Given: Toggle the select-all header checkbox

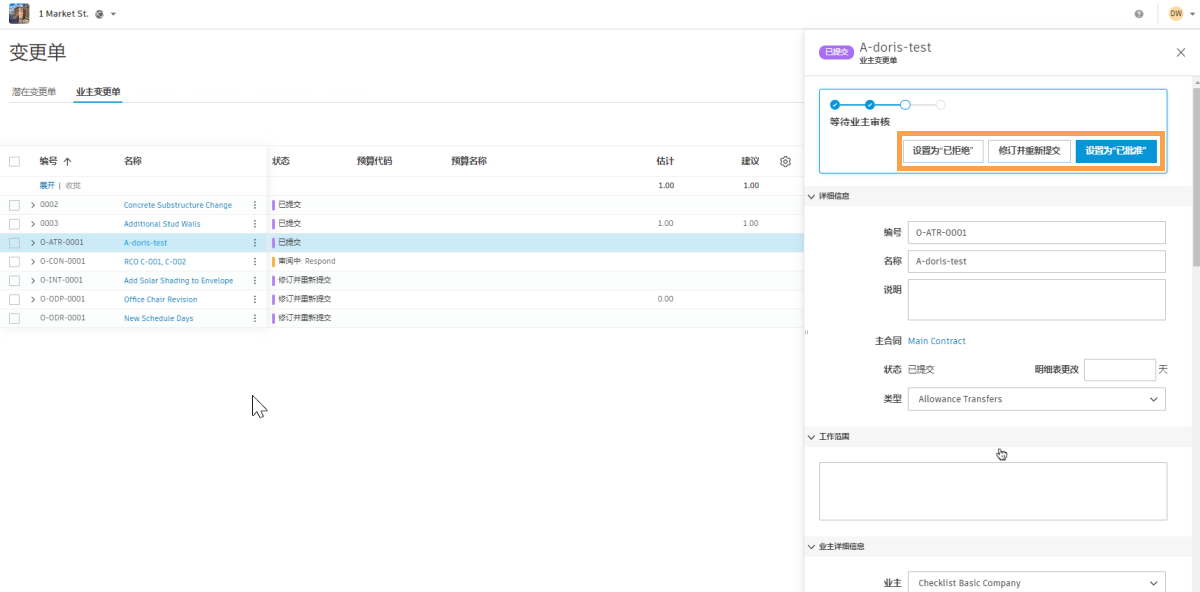Looking at the screenshot, I should (14, 161).
